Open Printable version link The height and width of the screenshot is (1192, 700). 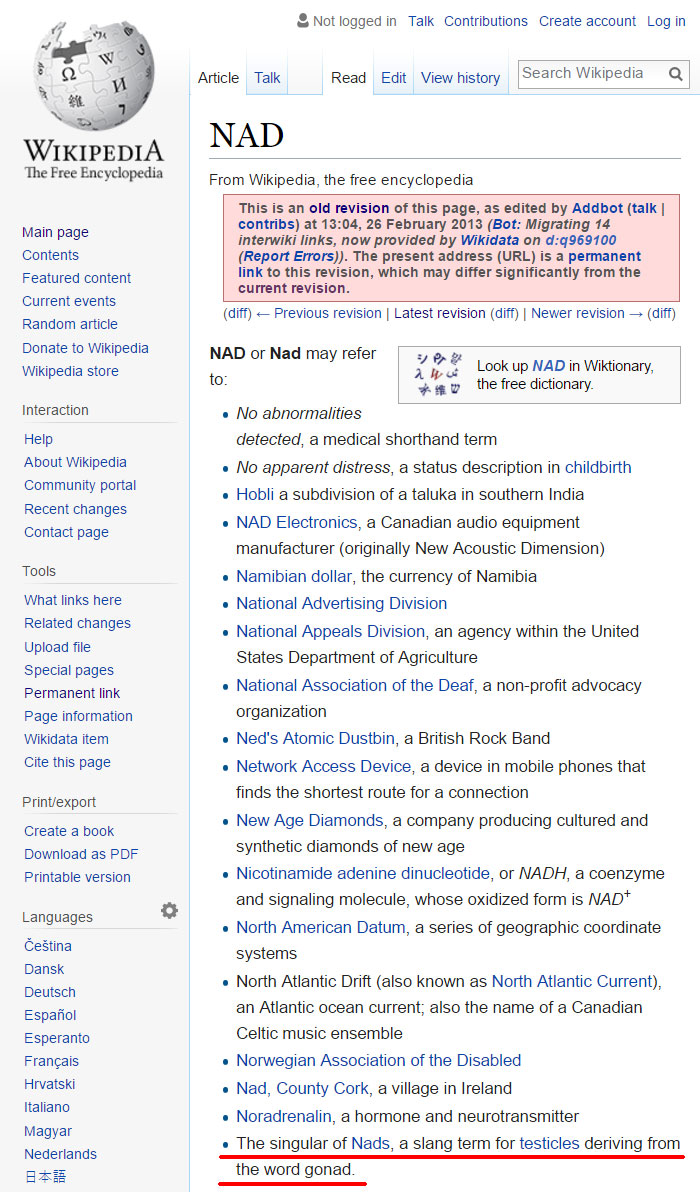tap(77, 877)
